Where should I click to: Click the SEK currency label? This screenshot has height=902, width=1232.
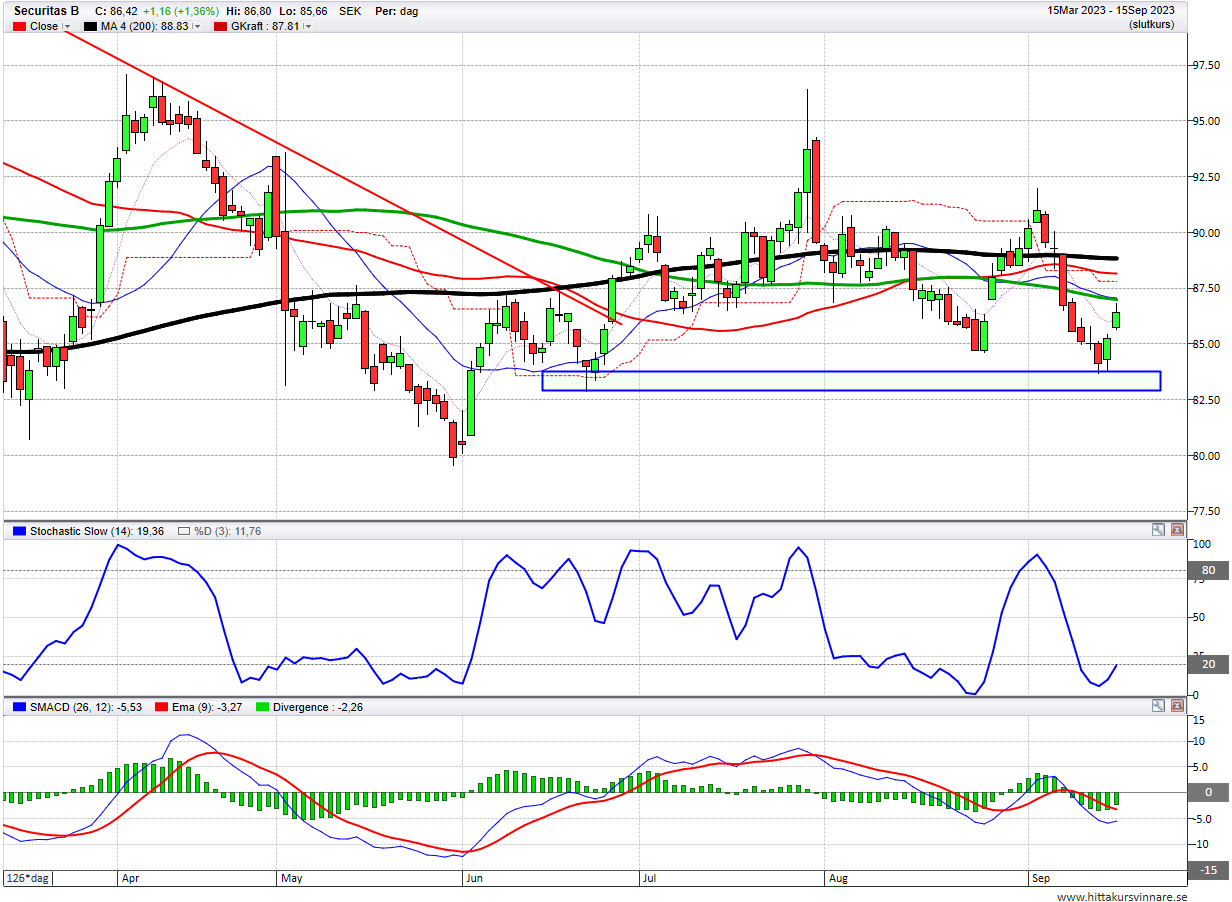tap(350, 11)
